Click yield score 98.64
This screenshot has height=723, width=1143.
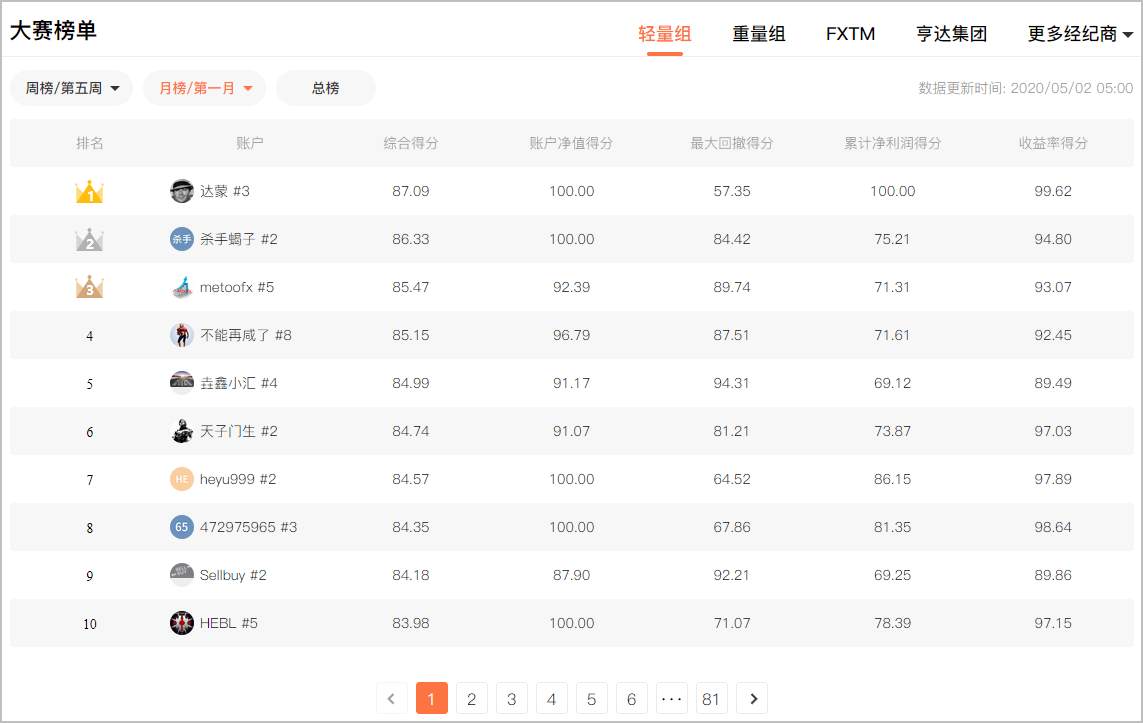[1053, 527]
